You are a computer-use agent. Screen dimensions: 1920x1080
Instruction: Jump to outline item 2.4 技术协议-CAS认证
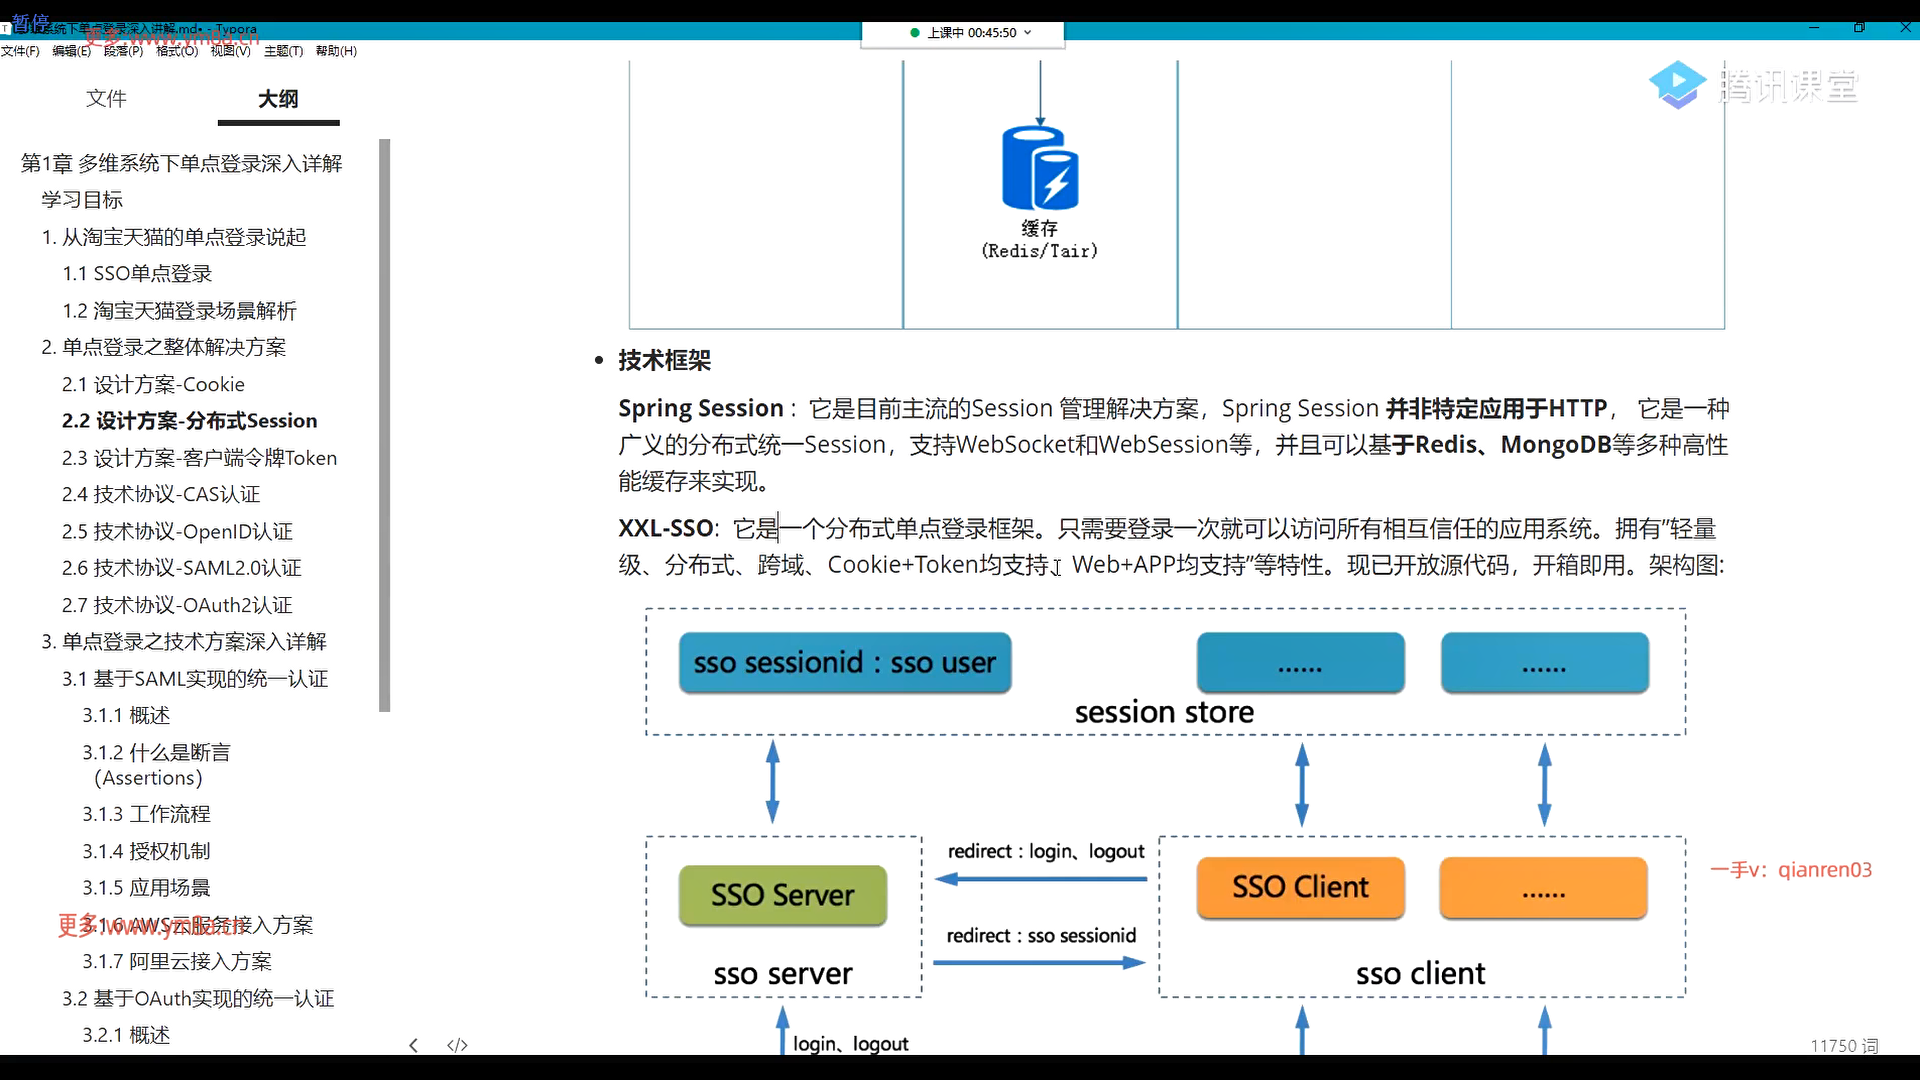click(160, 494)
